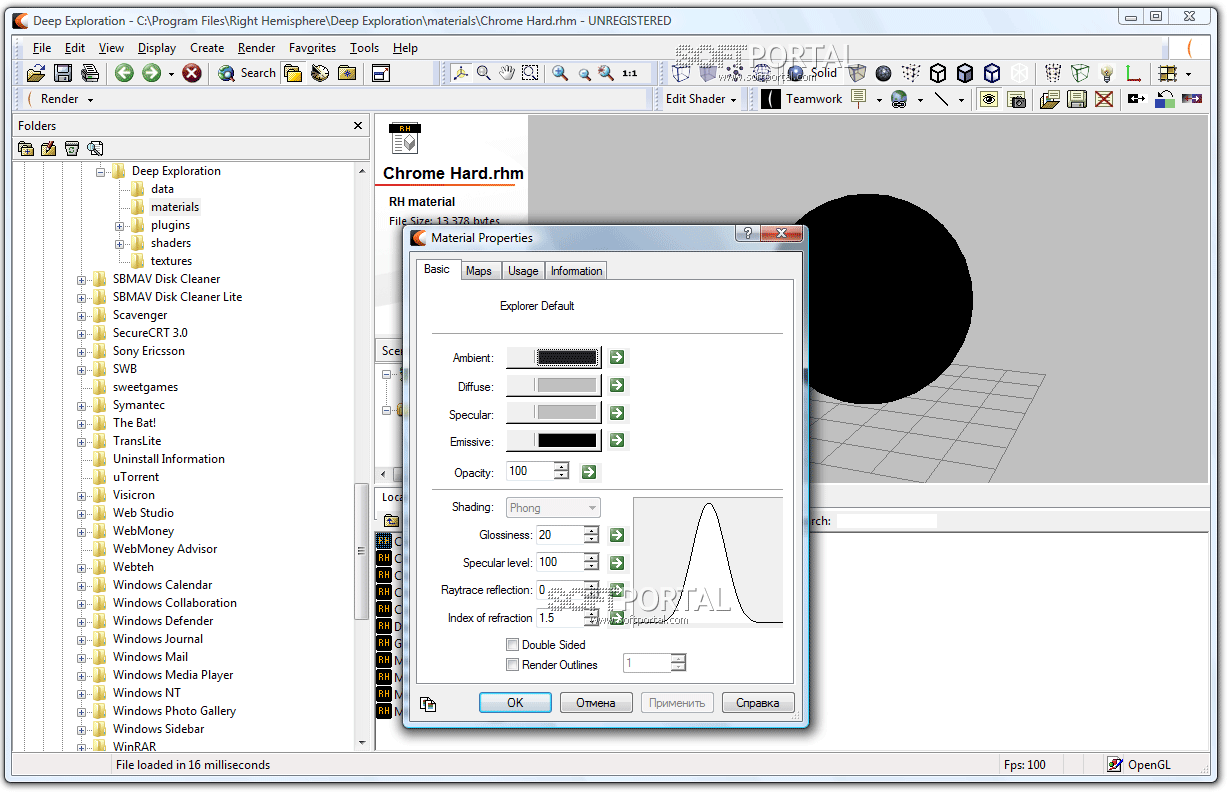Open the Tools menu
The height and width of the screenshot is (793, 1227).
pyautogui.click(x=365, y=47)
